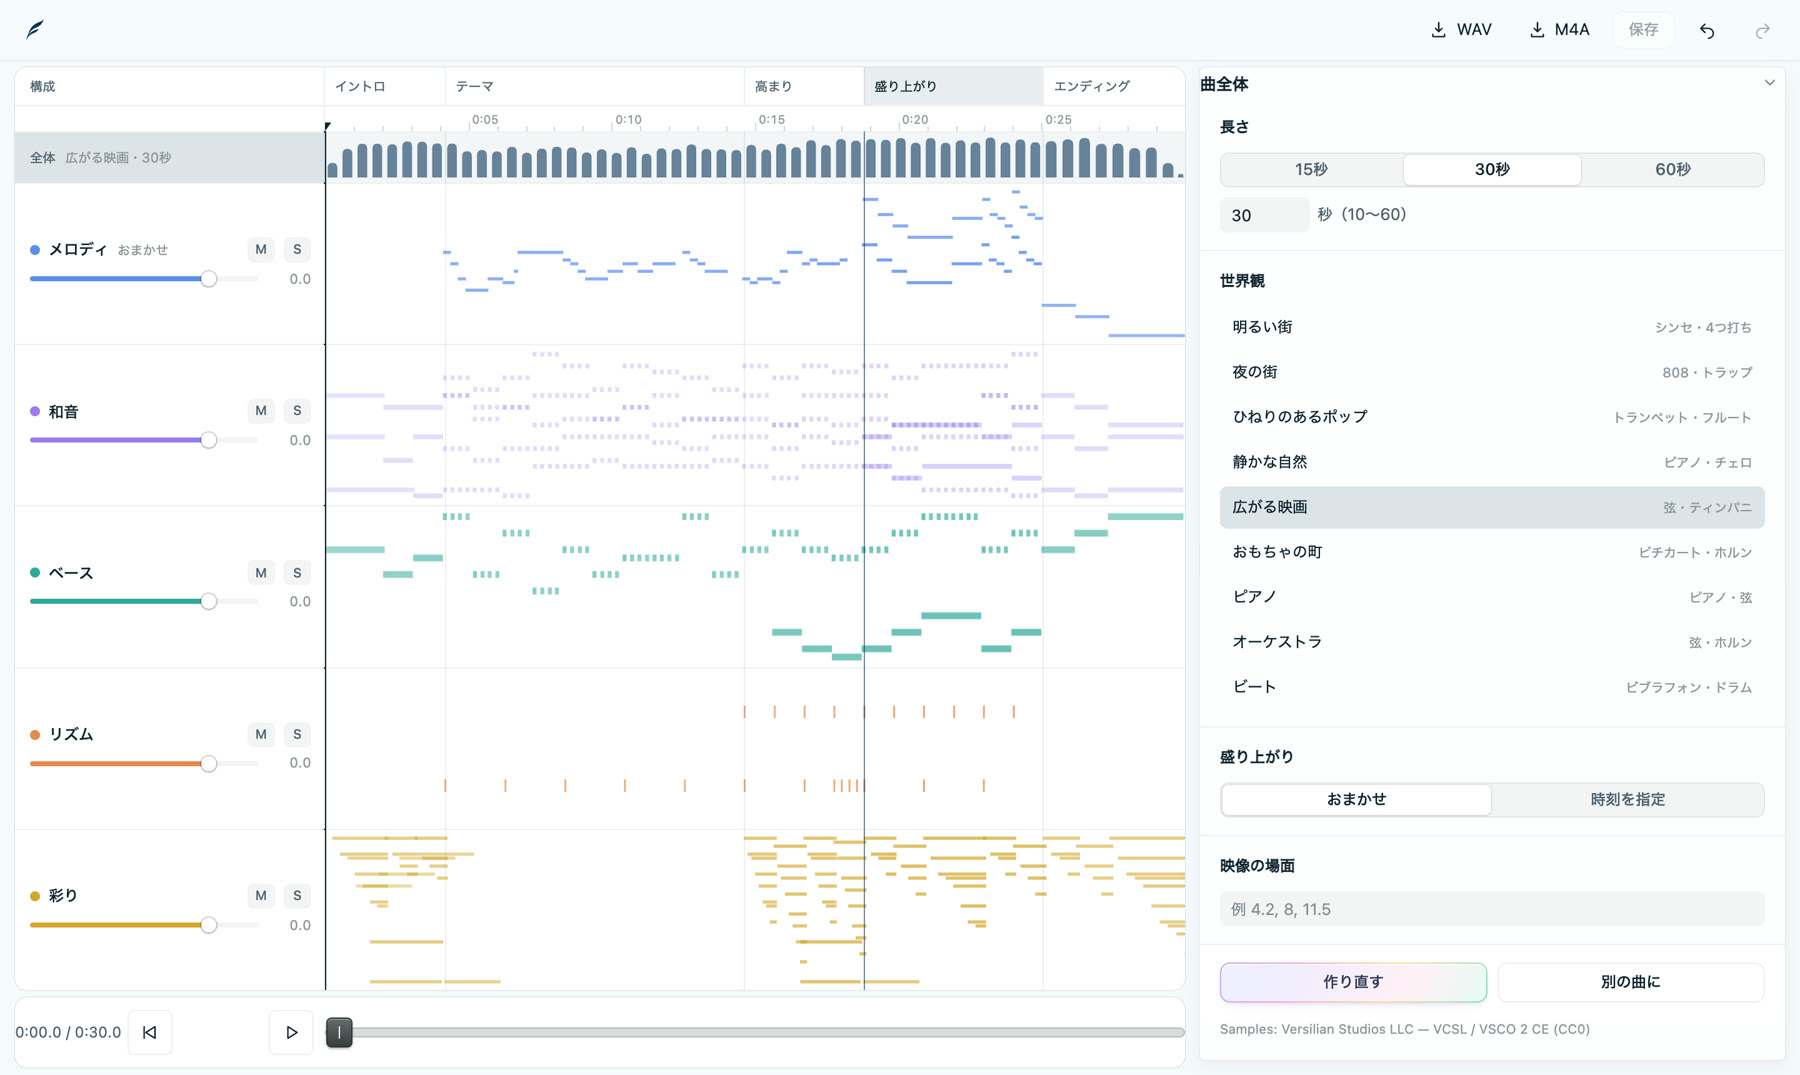1800x1075 pixels.
Task: Click the feather app logo
Action: [35, 29]
